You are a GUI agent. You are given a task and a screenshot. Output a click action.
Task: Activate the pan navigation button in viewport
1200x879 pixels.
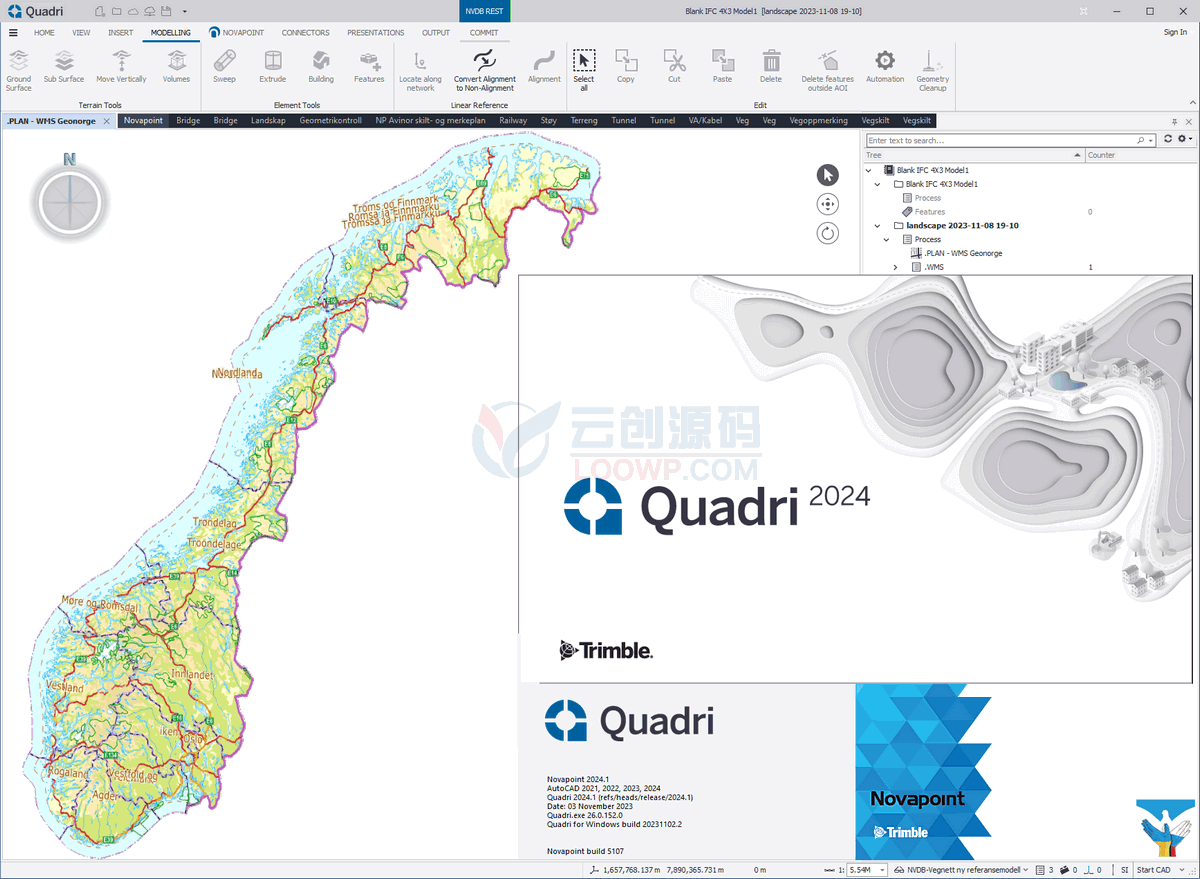click(x=828, y=204)
